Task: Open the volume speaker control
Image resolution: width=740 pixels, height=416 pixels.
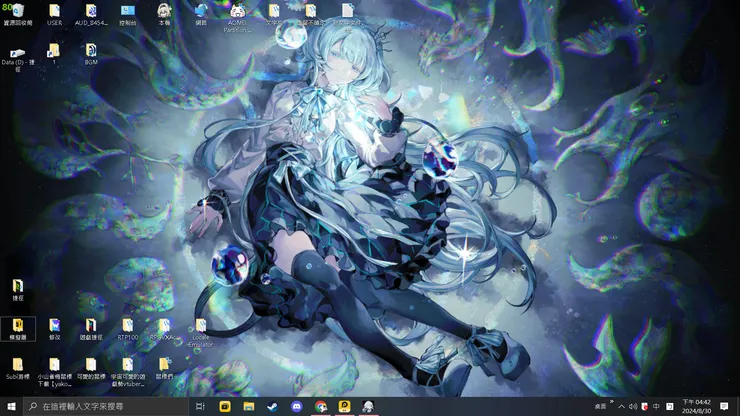Action: tap(633, 407)
